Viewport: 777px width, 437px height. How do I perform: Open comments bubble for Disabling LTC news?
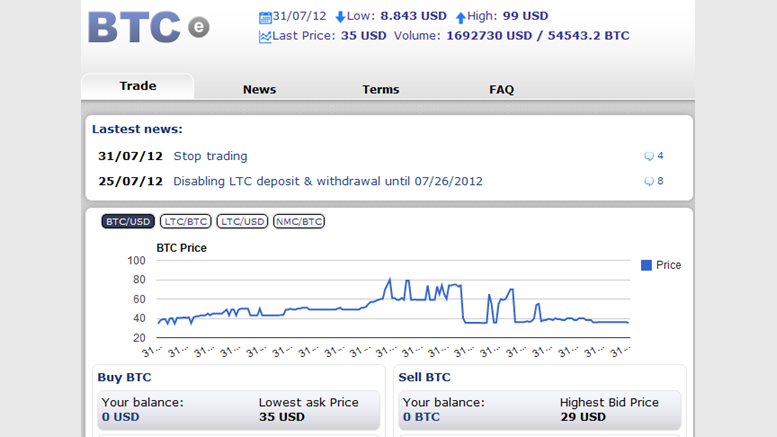[649, 182]
